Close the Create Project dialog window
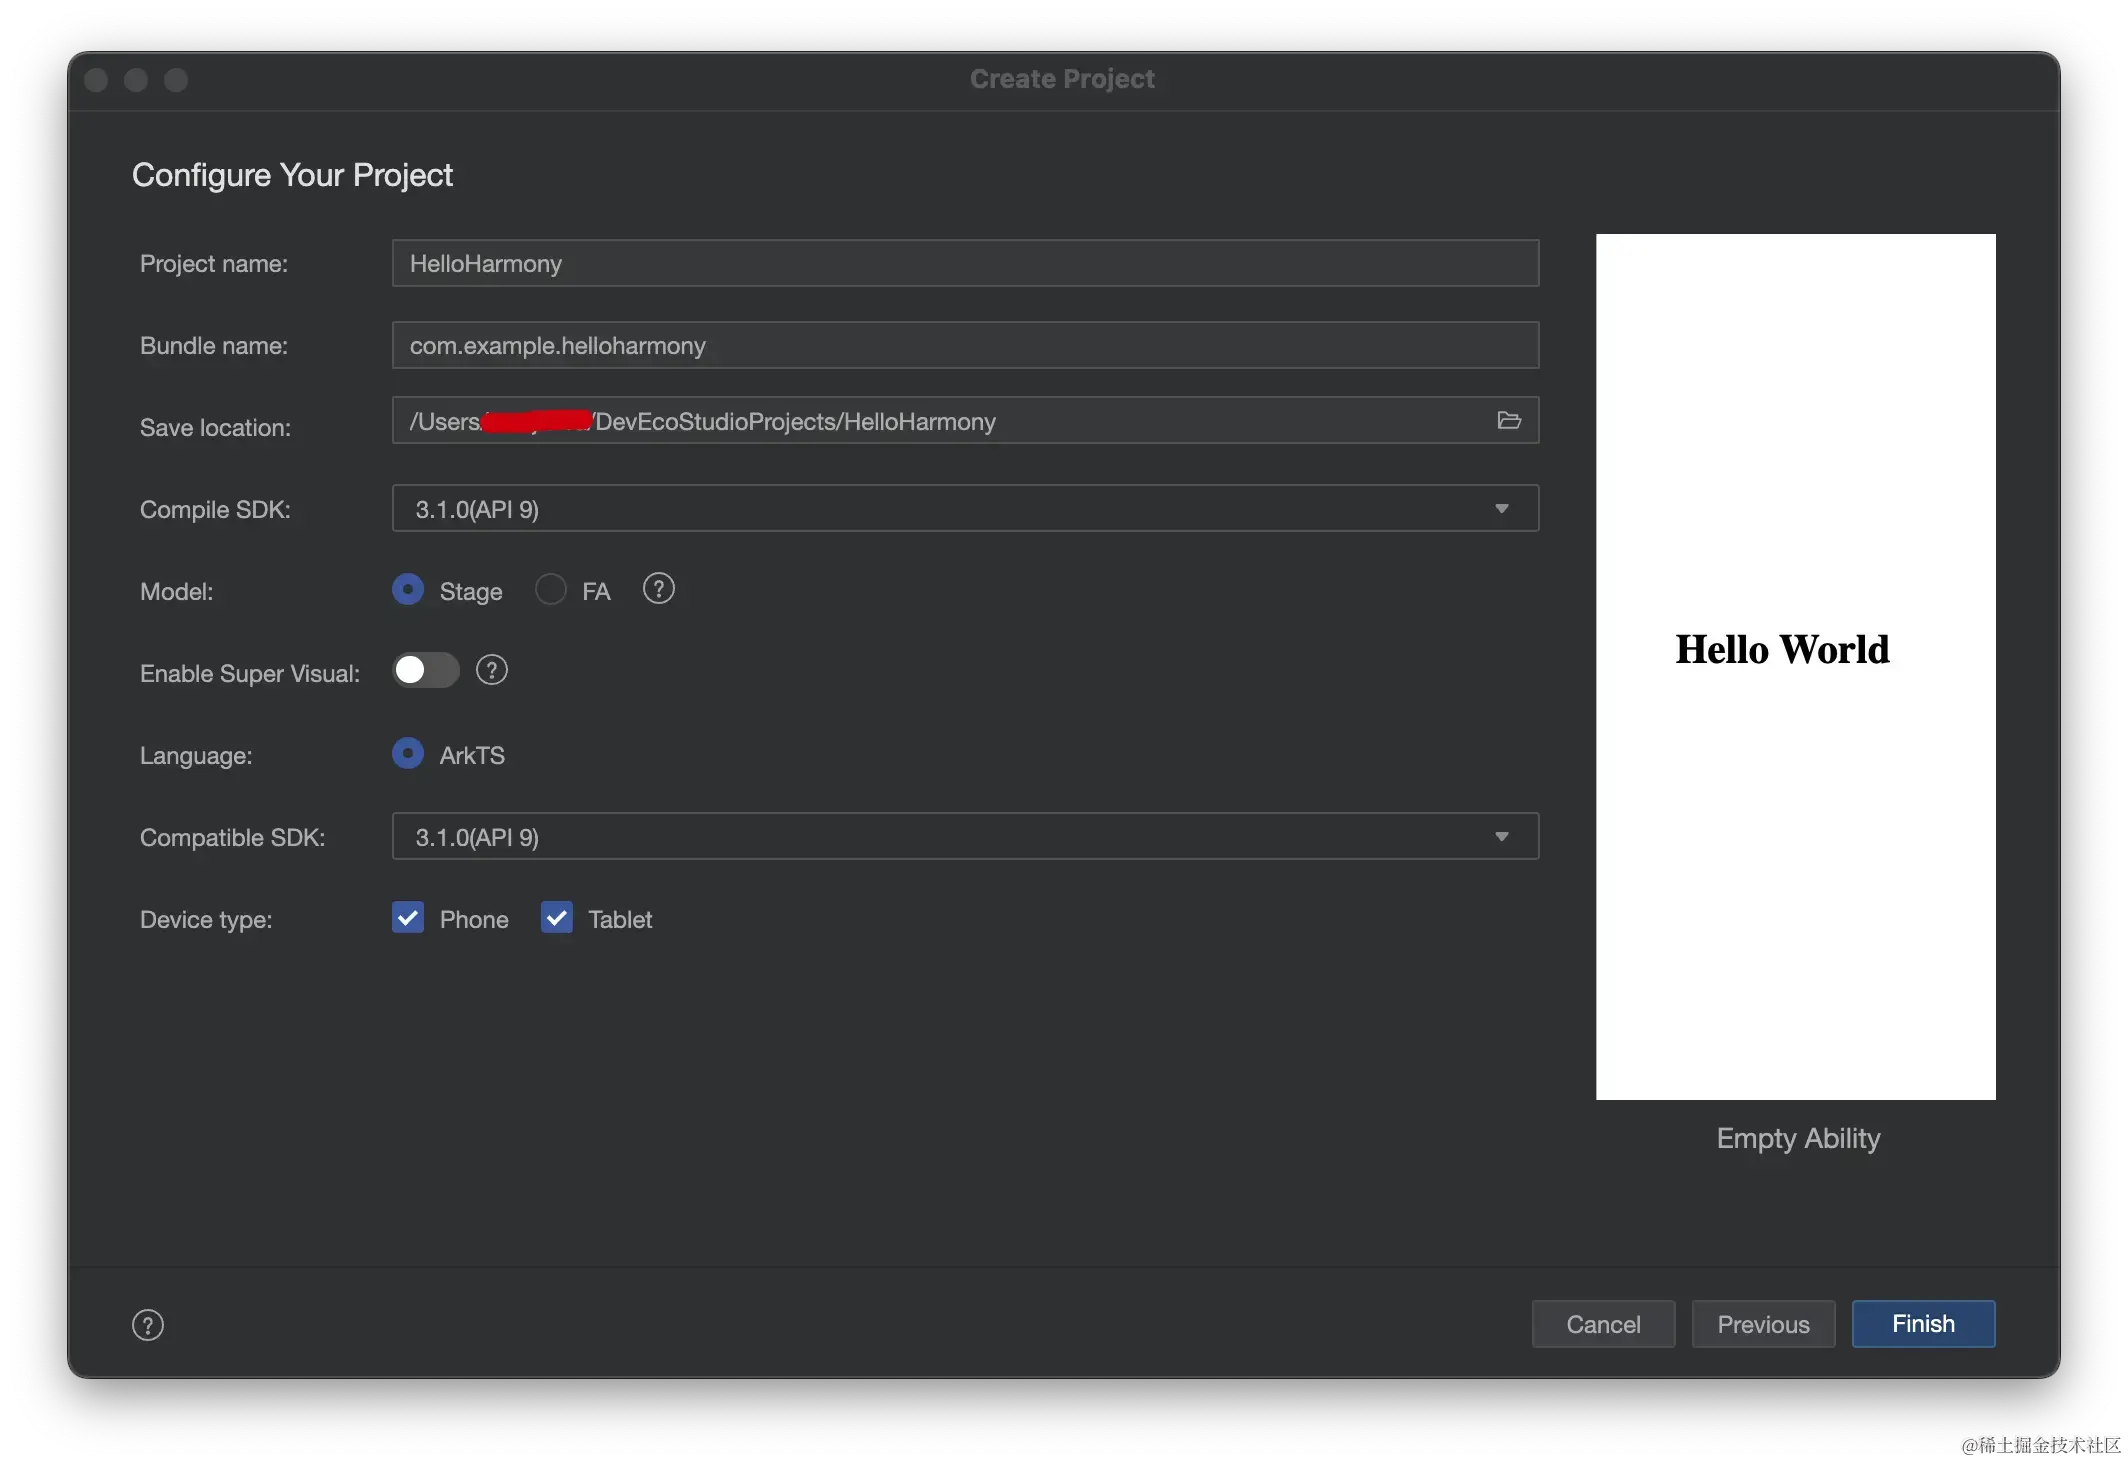 [97, 80]
